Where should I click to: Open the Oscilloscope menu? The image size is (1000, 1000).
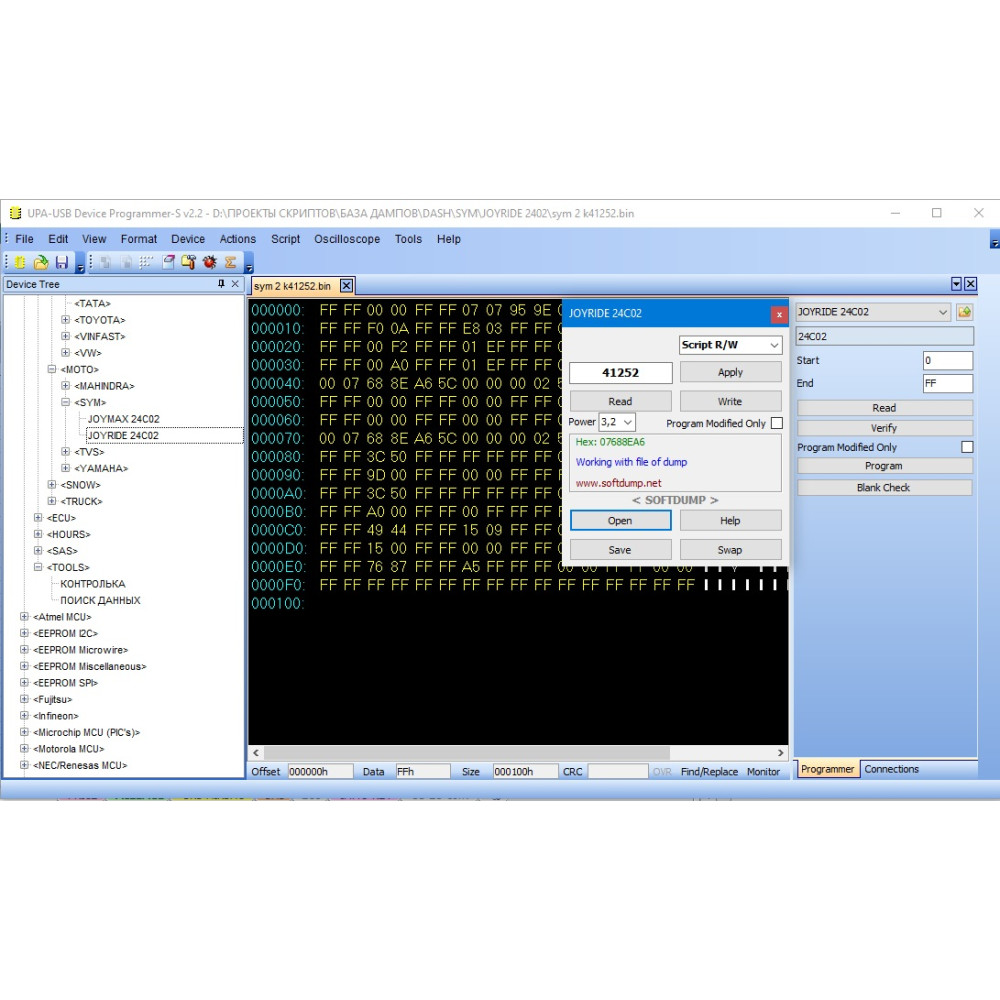tap(347, 239)
